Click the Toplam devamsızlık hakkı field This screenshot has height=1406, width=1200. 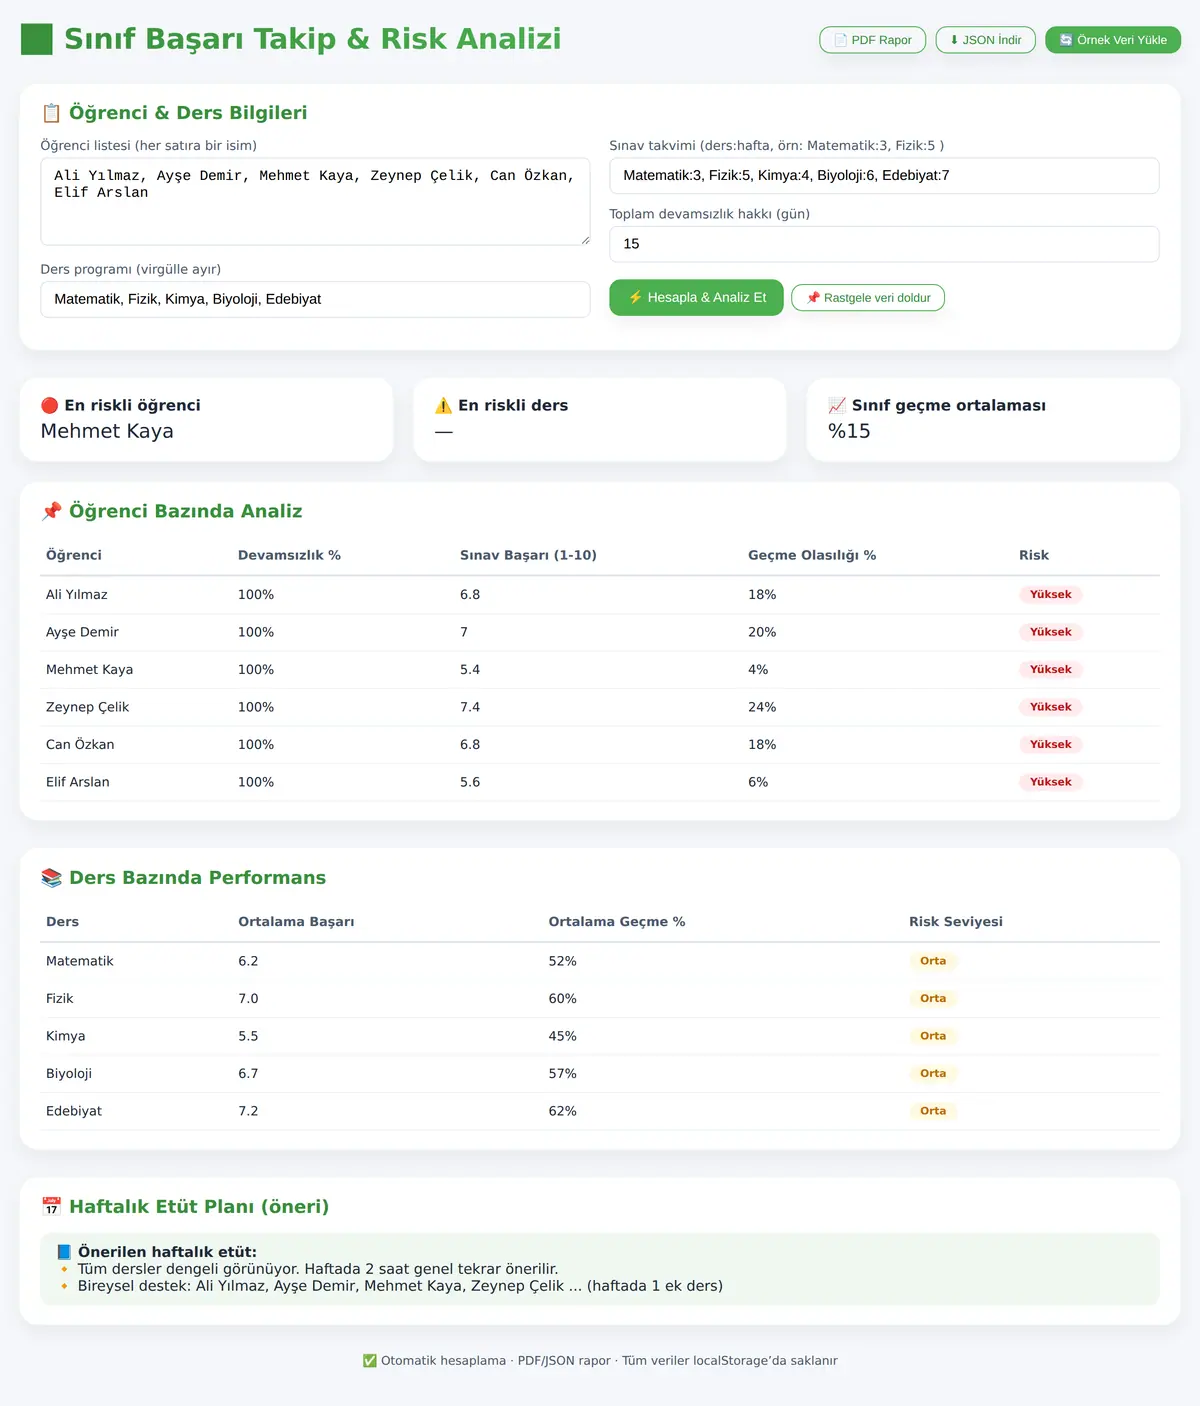click(x=884, y=244)
